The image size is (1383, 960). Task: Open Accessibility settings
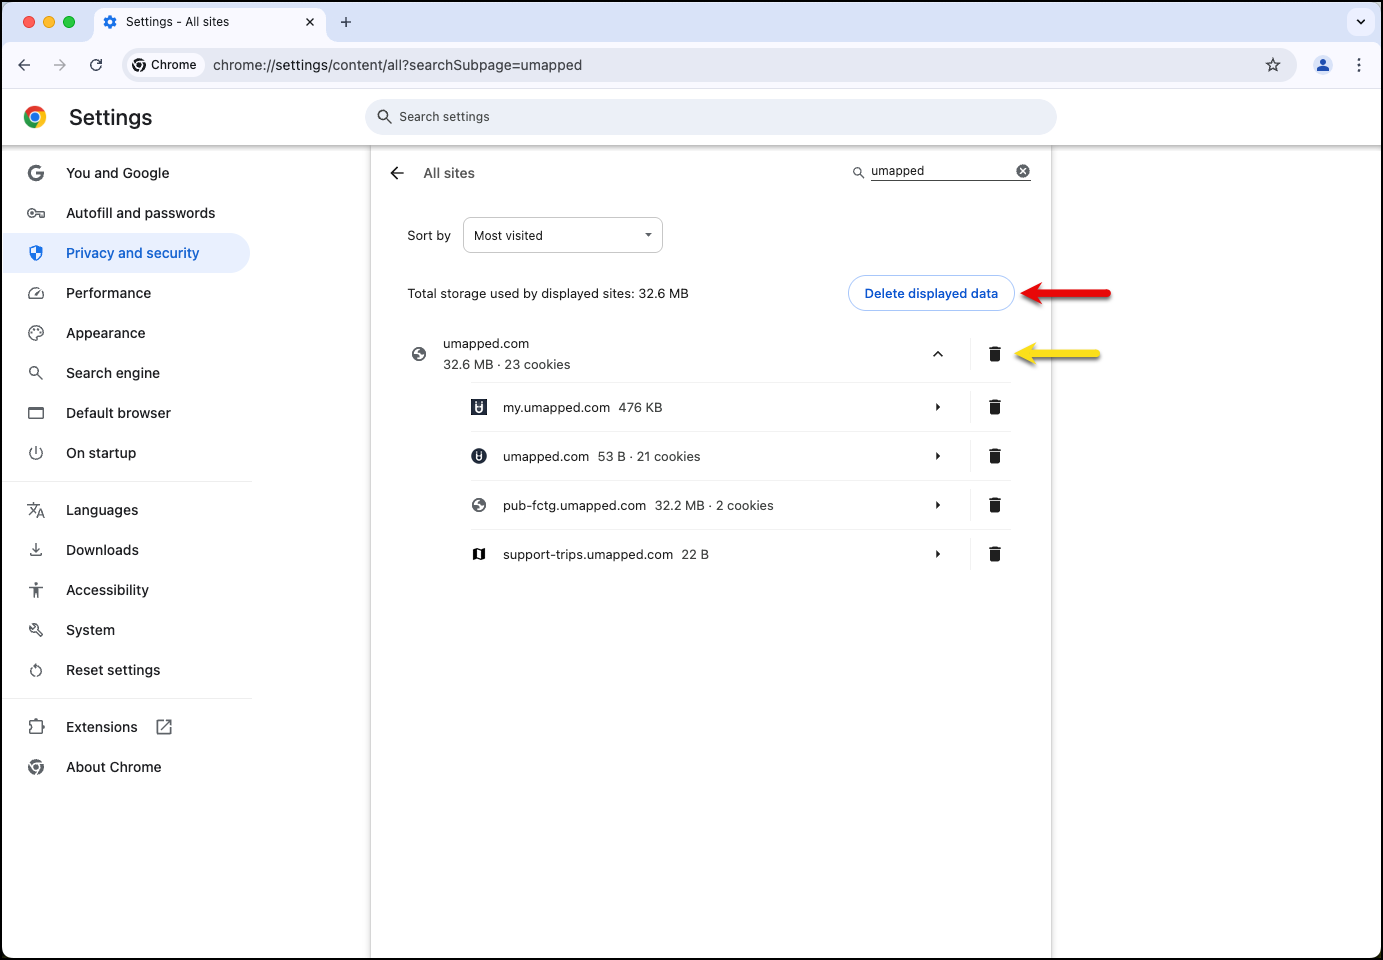point(126,590)
